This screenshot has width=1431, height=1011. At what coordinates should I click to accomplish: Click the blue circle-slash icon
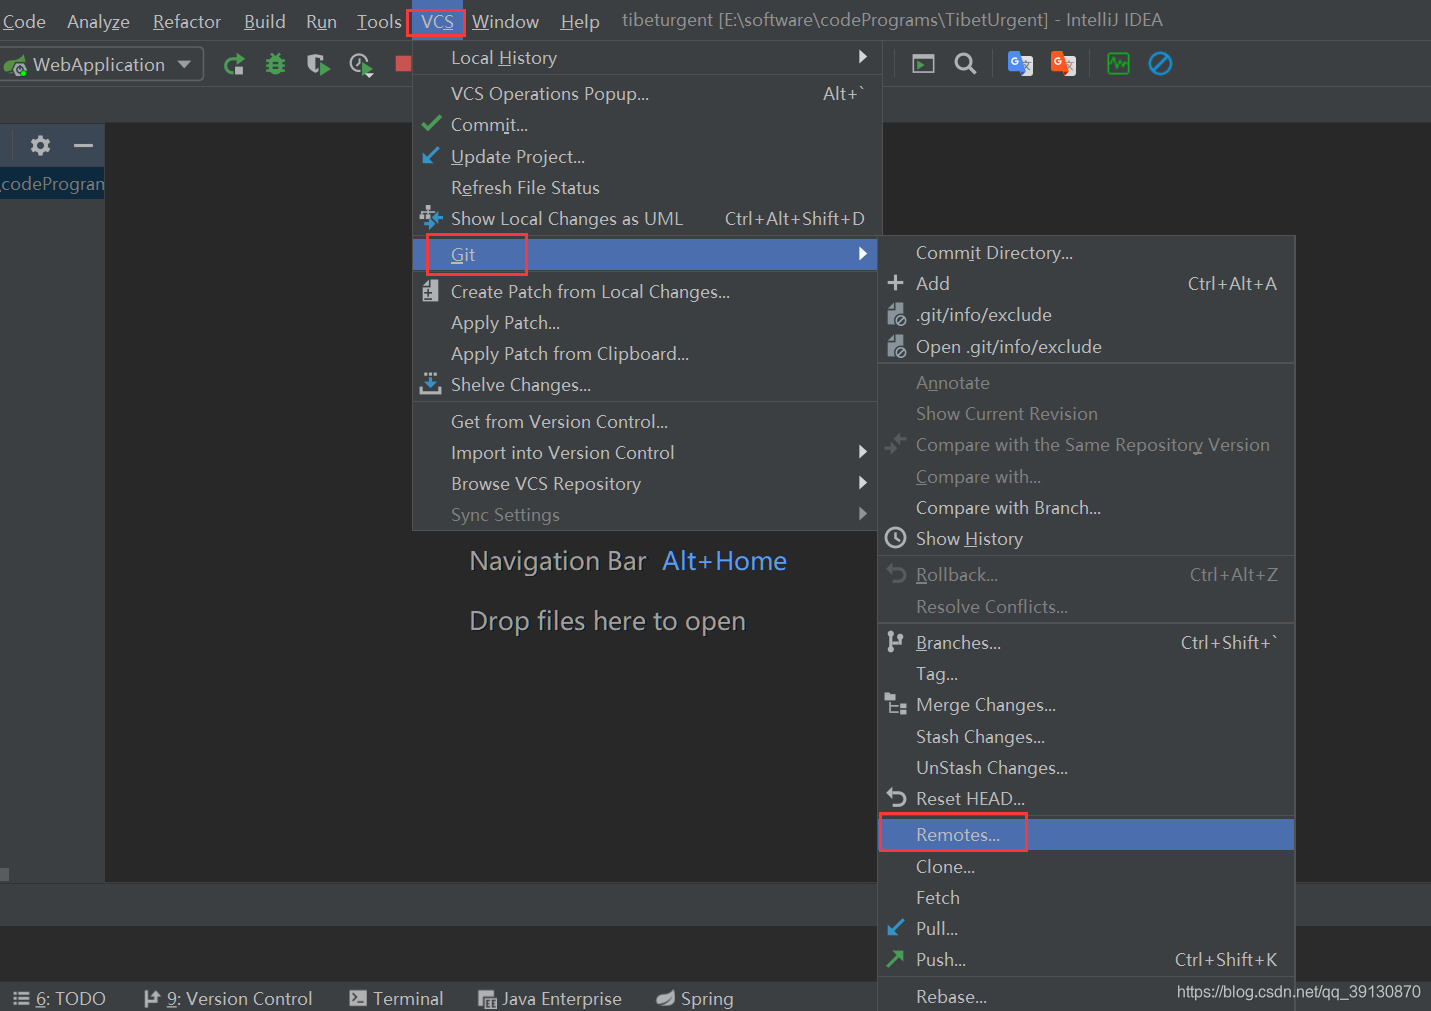(x=1160, y=64)
